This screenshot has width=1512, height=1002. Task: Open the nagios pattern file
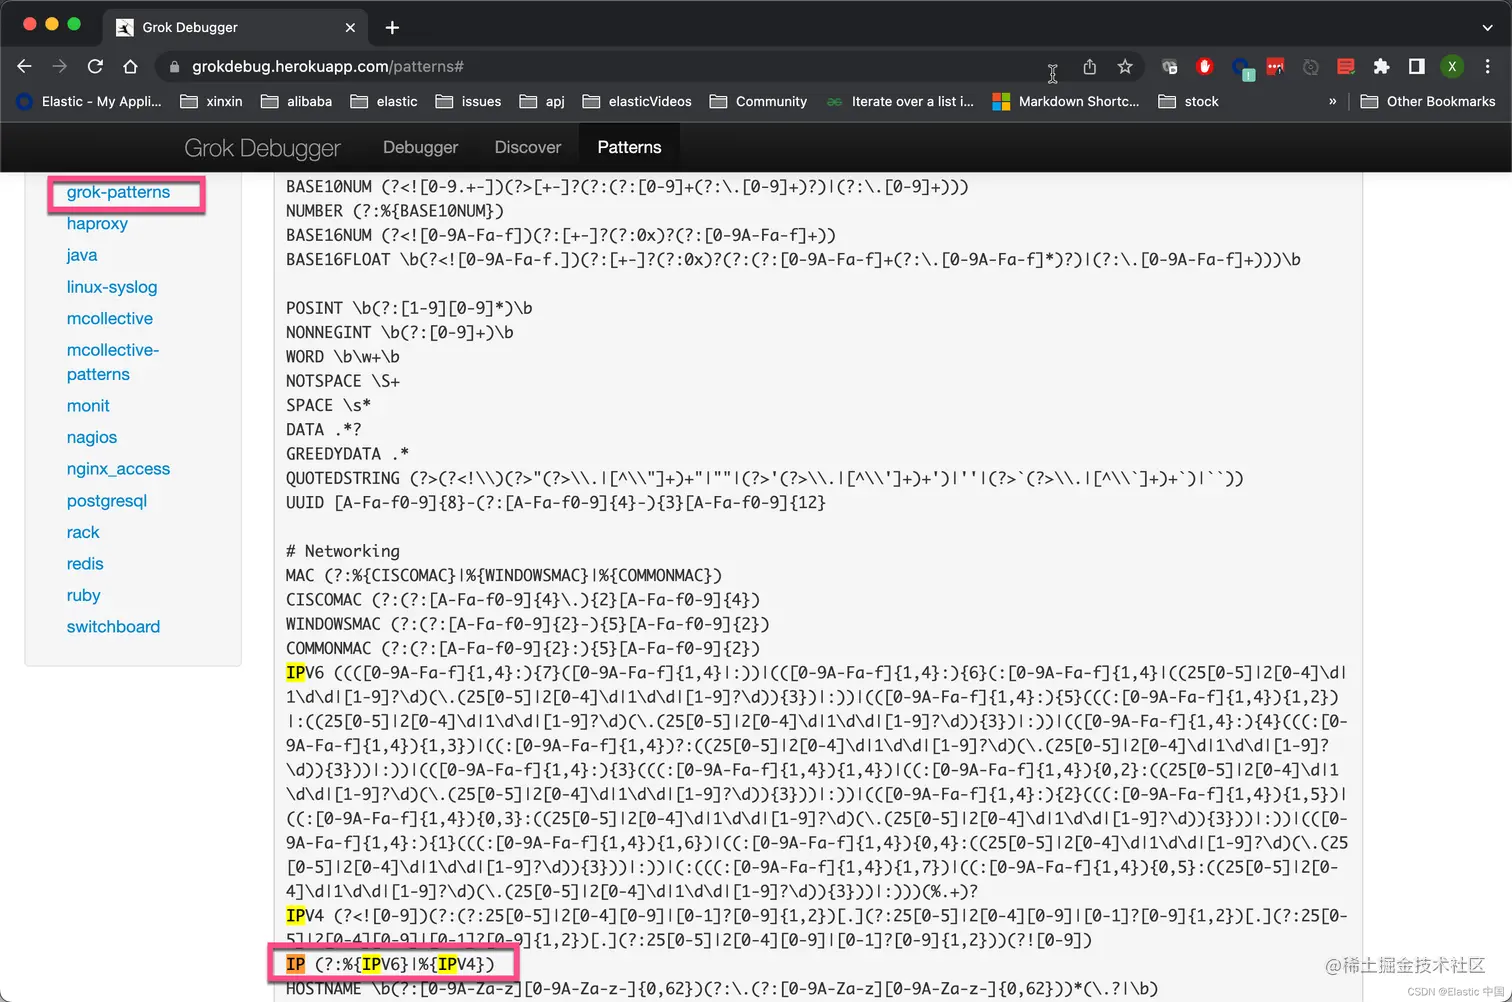click(92, 437)
